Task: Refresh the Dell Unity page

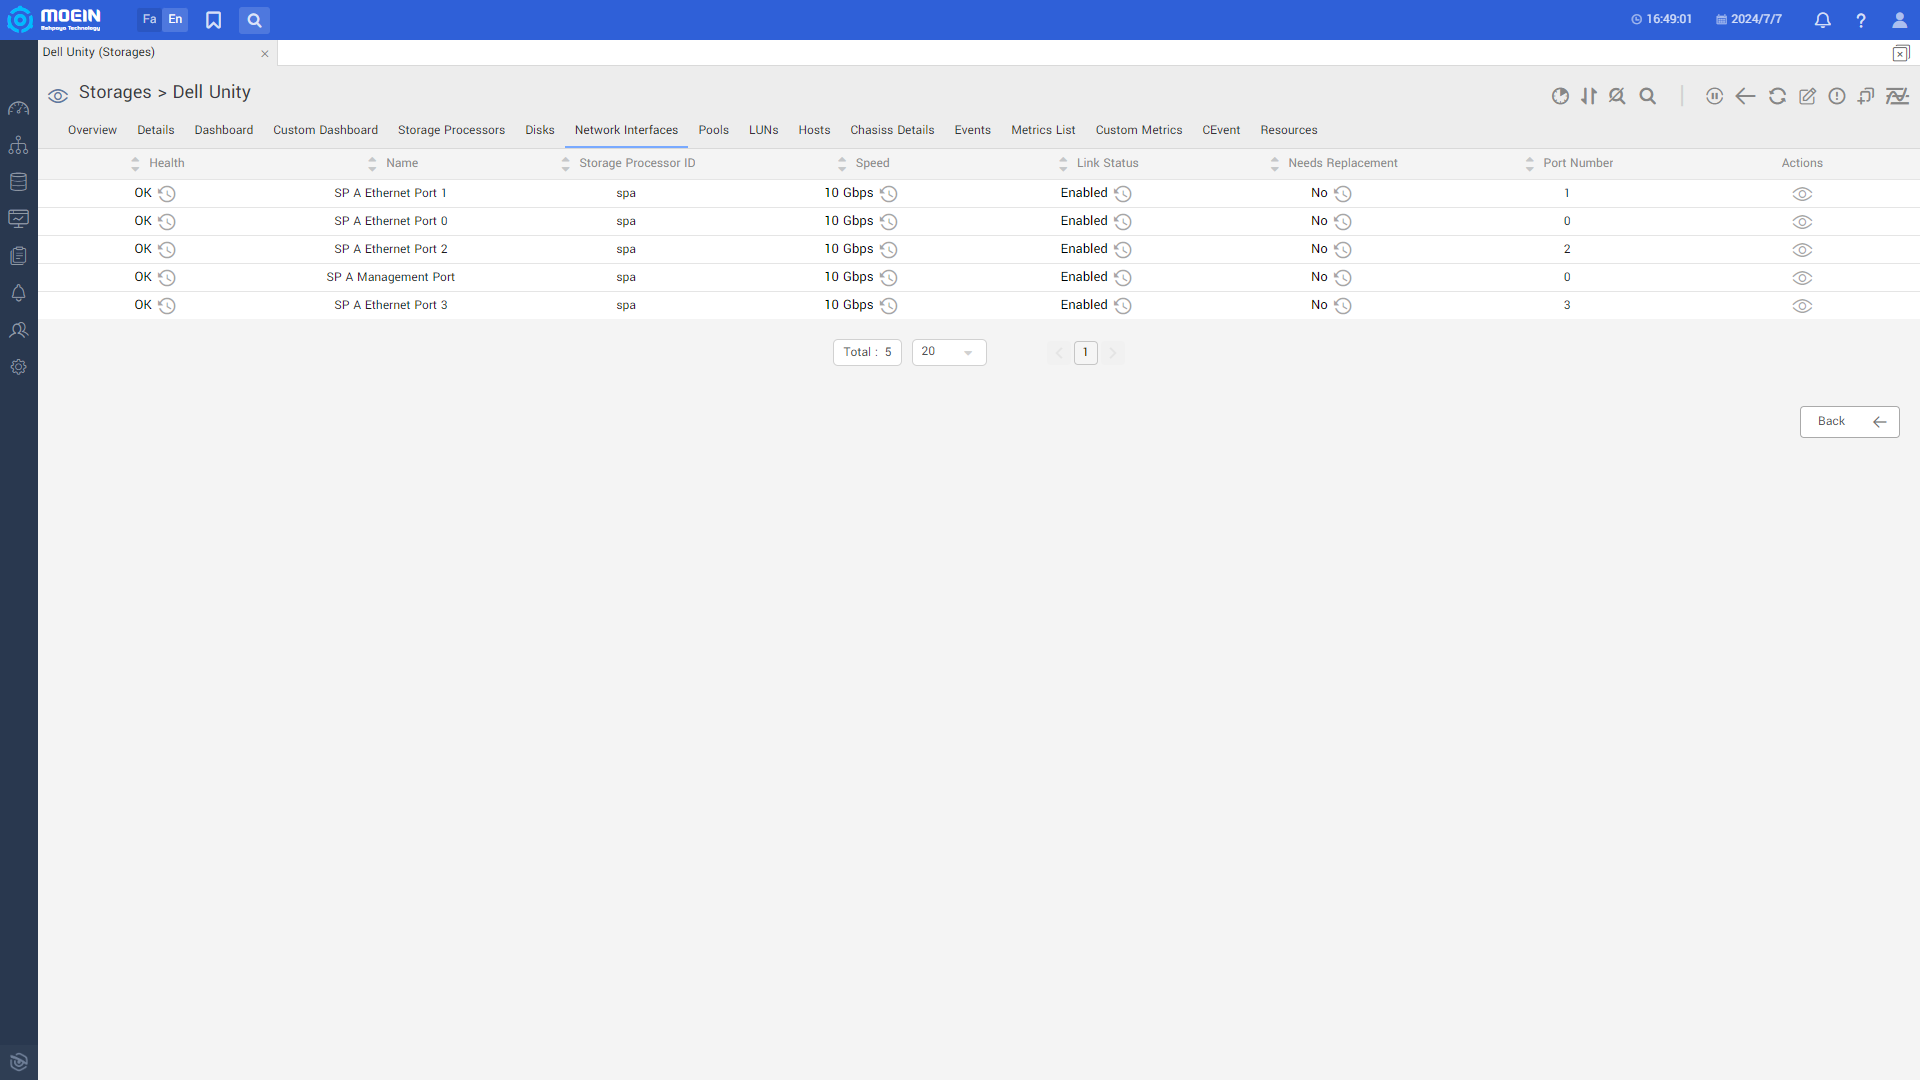Action: point(1777,96)
